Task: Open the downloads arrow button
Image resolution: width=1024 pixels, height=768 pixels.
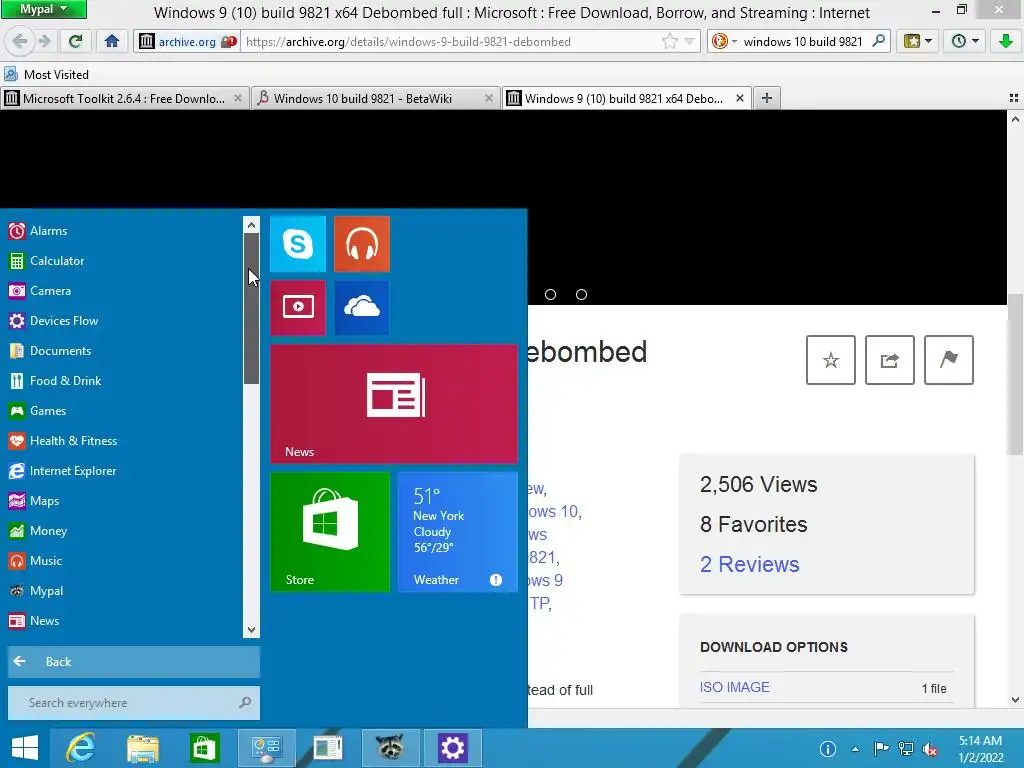Action: (1006, 42)
